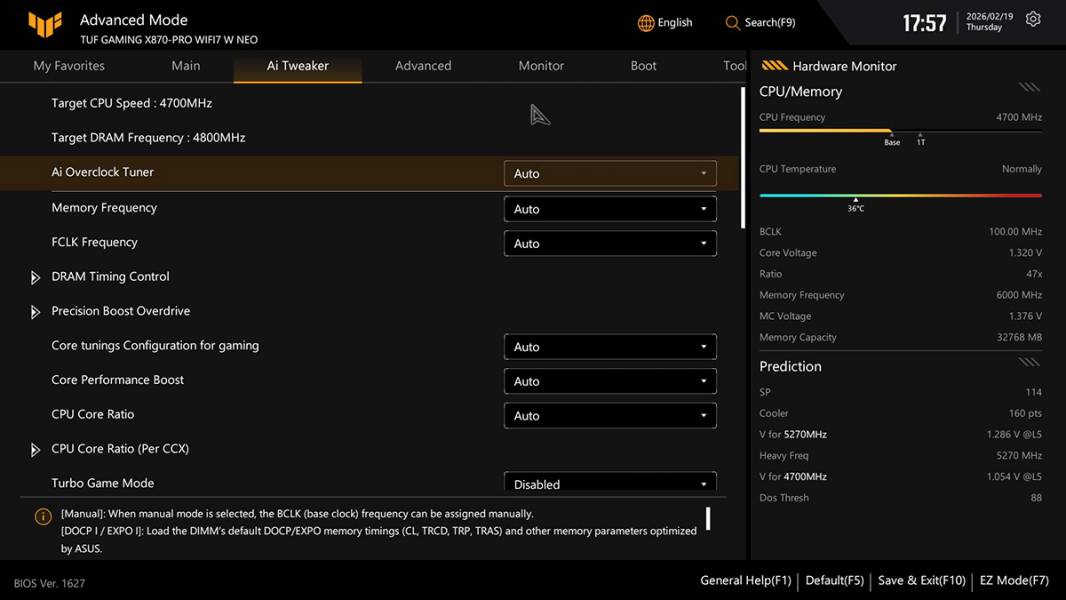1066x600 pixels.
Task: Open the Turbo Game Mode dropdown
Action: 610,484
